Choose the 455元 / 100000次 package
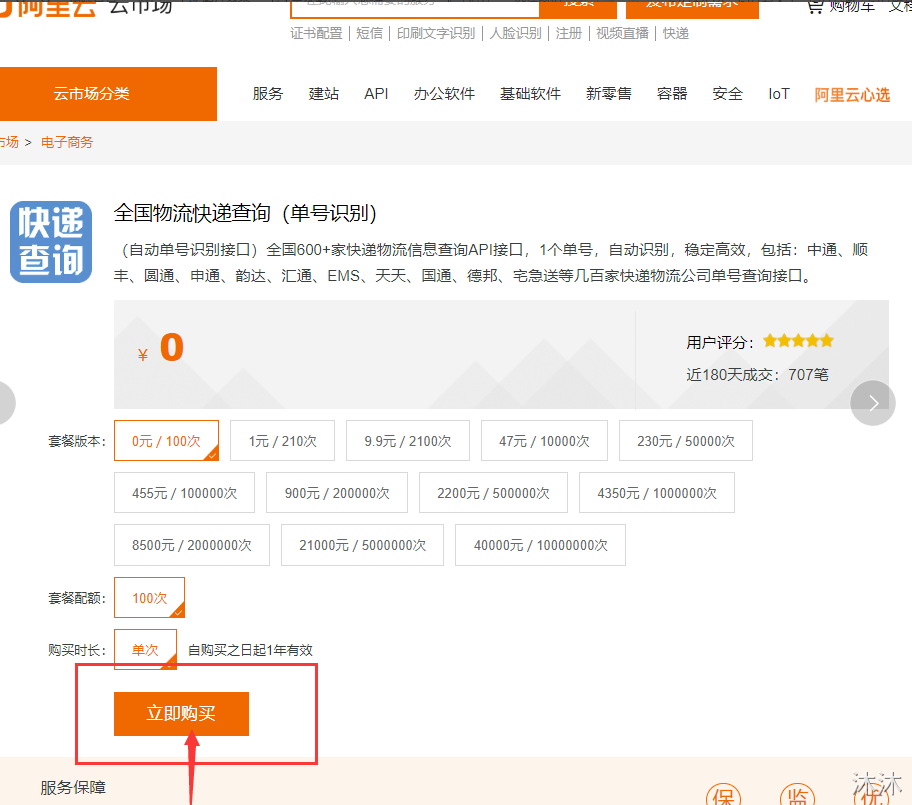 point(184,493)
